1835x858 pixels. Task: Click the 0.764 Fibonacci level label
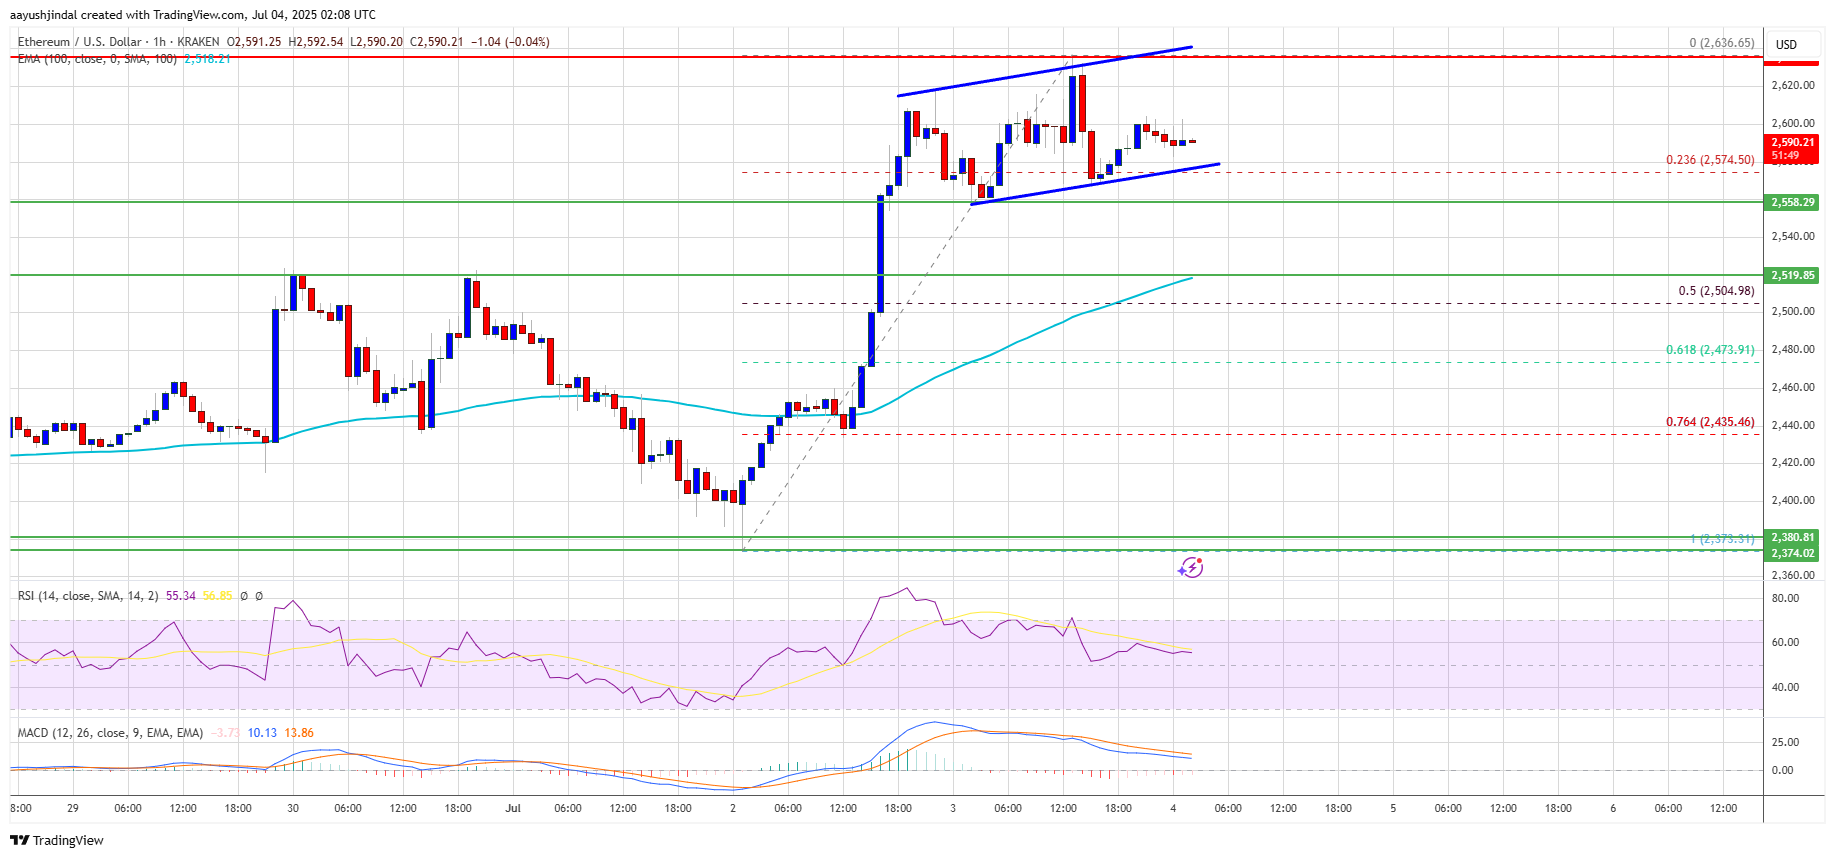pyautogui.click(x=1709, y=422)
